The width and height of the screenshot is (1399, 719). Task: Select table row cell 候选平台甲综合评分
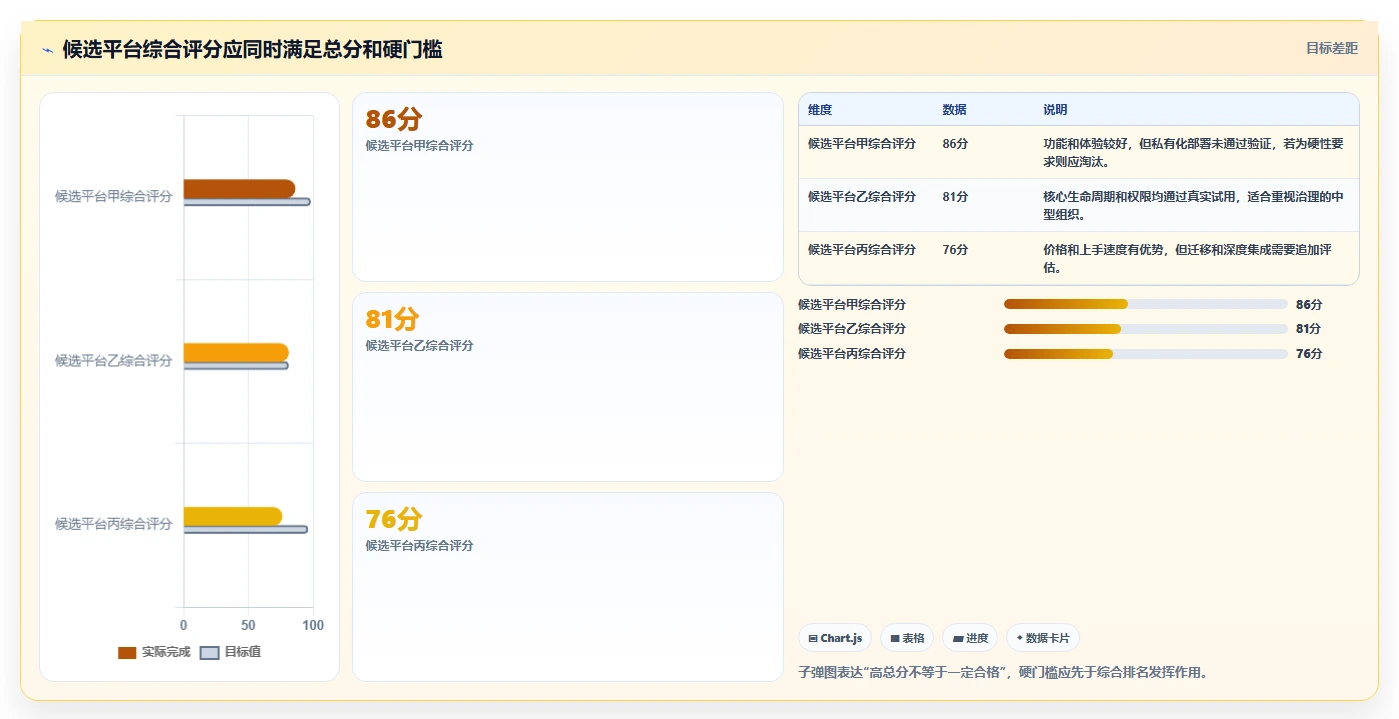click(x=862, y=144)
